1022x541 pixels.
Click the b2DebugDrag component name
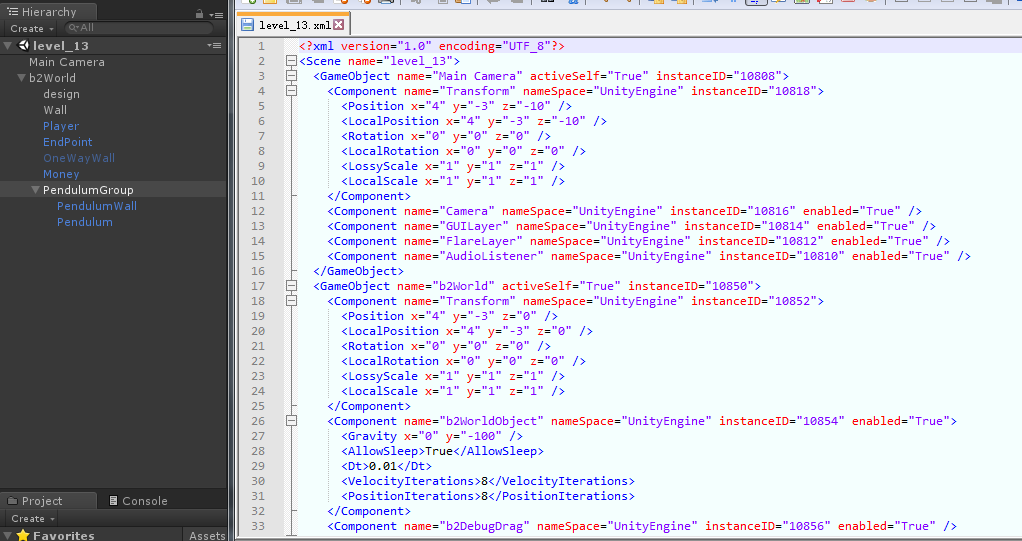tap(484, 525)
